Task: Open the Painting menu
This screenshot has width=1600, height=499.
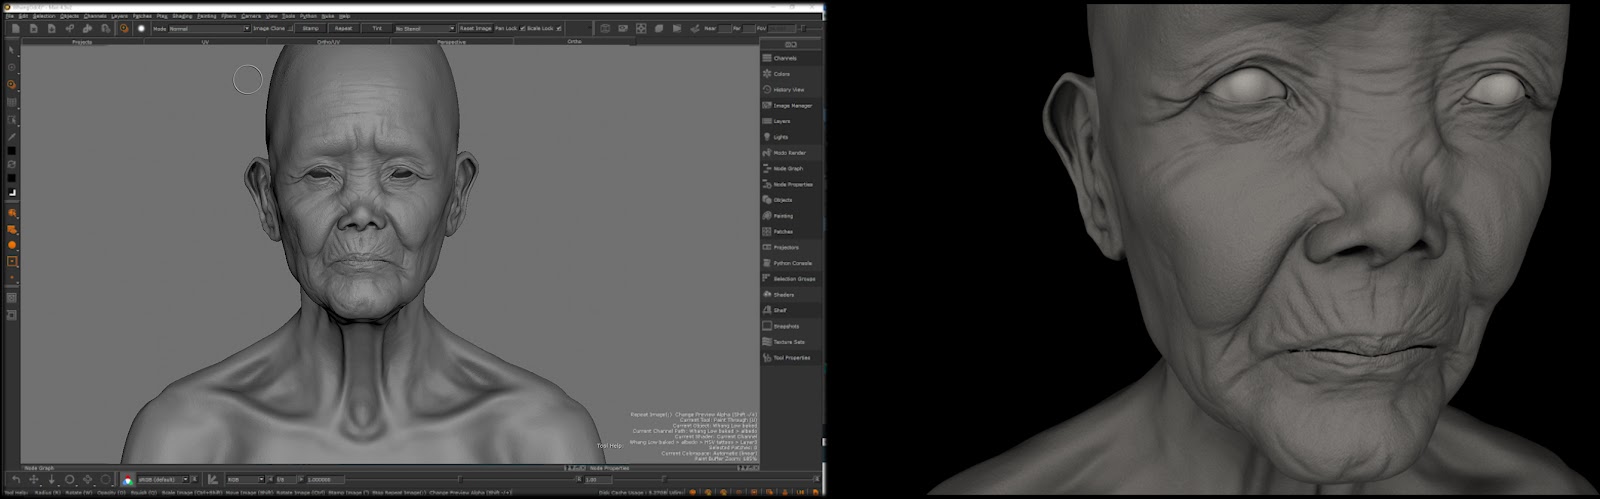Action: [207, 16]
